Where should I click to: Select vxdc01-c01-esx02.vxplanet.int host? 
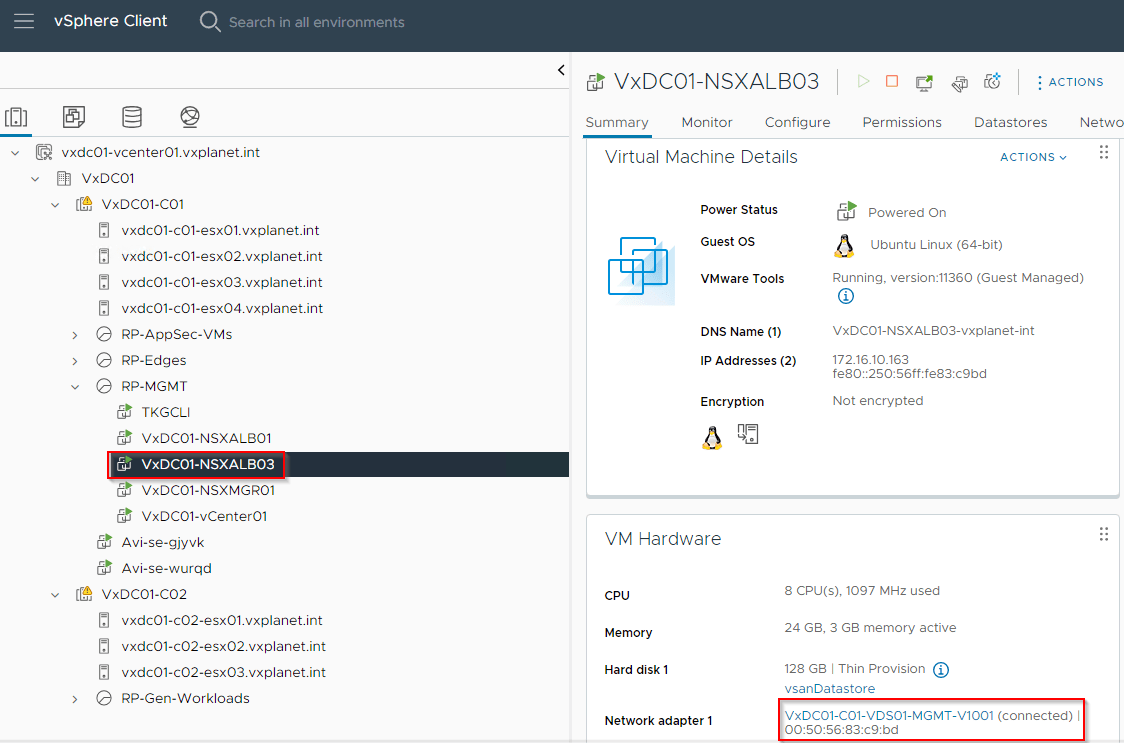tap(222, 256)
